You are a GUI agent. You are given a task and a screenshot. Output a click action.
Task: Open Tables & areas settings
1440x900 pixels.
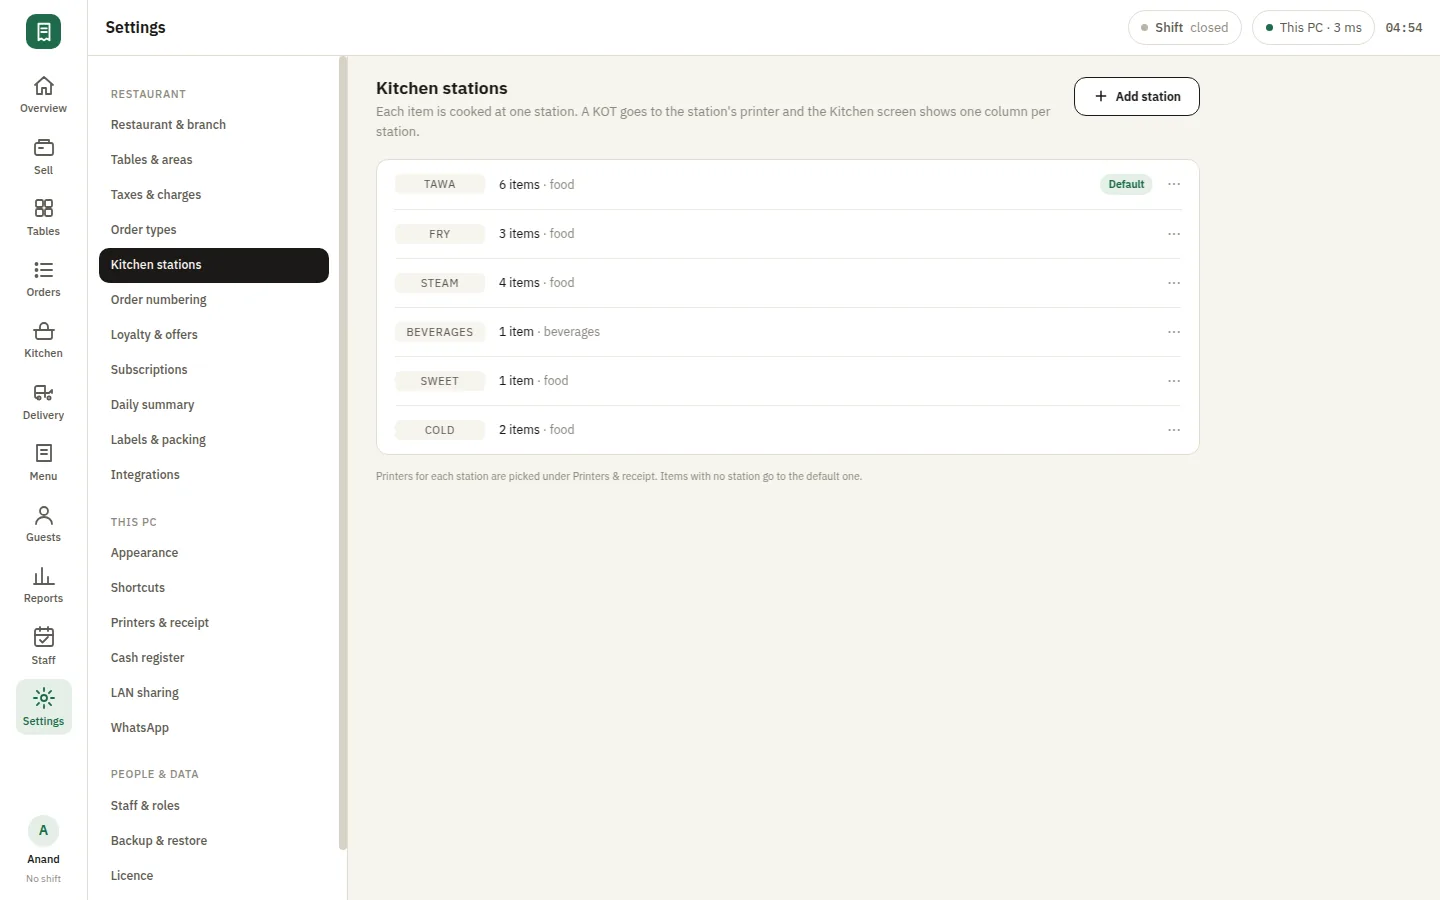[x=214, y=160]
